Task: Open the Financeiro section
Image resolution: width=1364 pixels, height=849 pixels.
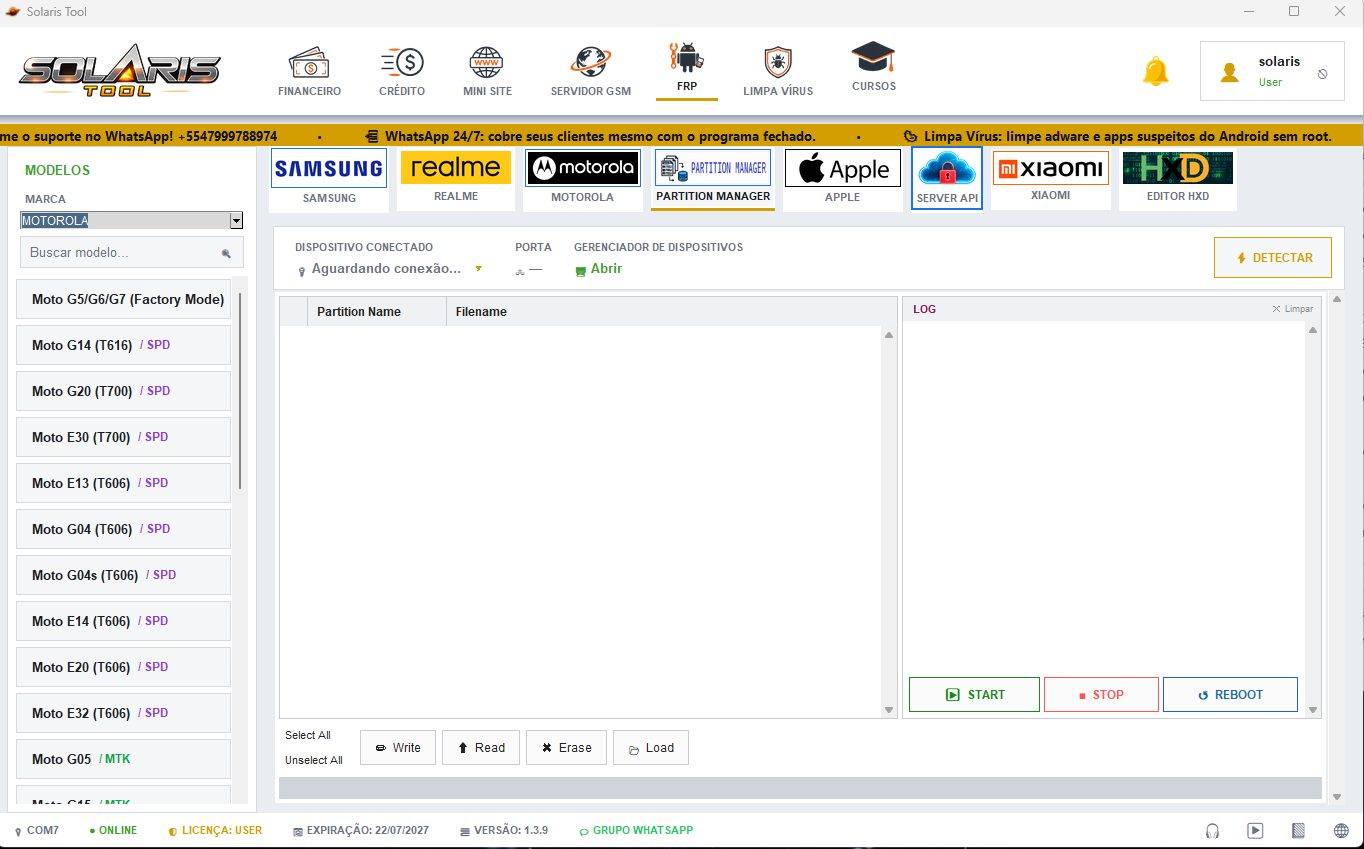Action: [309, 72]
